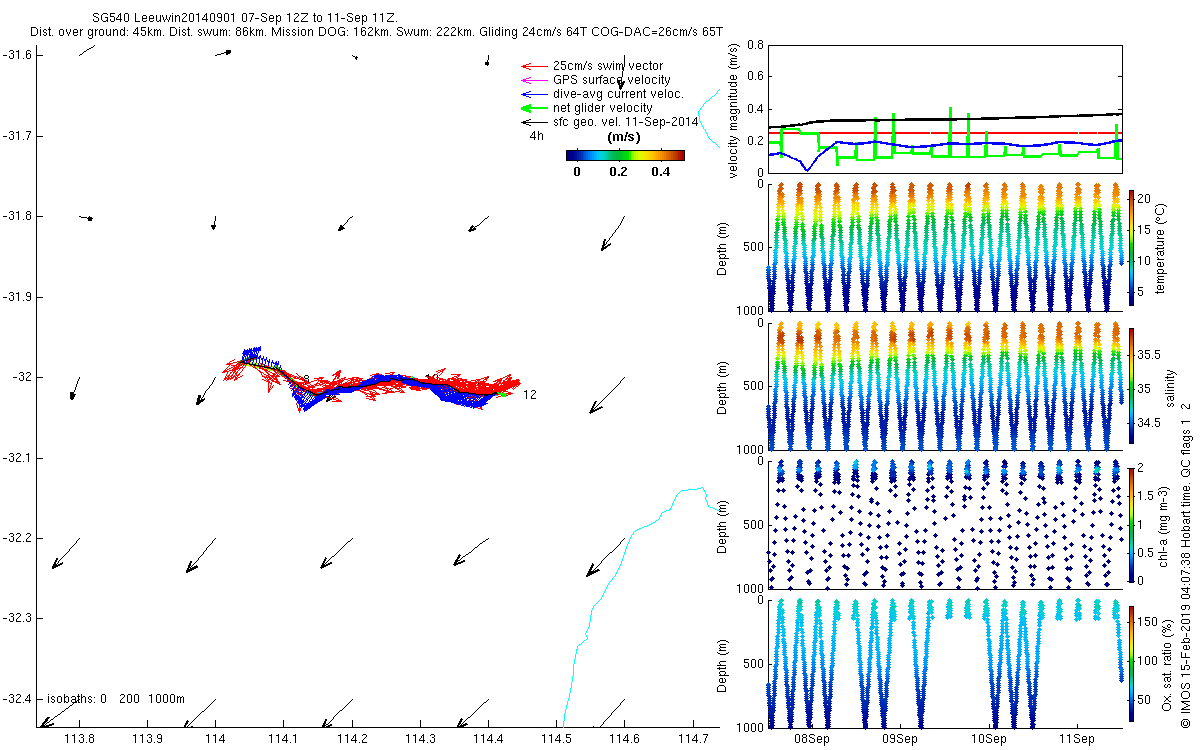Click longitude tick label 114.7
The width and height of the screenshot is (1200, 750).
[x=692, y=739]
